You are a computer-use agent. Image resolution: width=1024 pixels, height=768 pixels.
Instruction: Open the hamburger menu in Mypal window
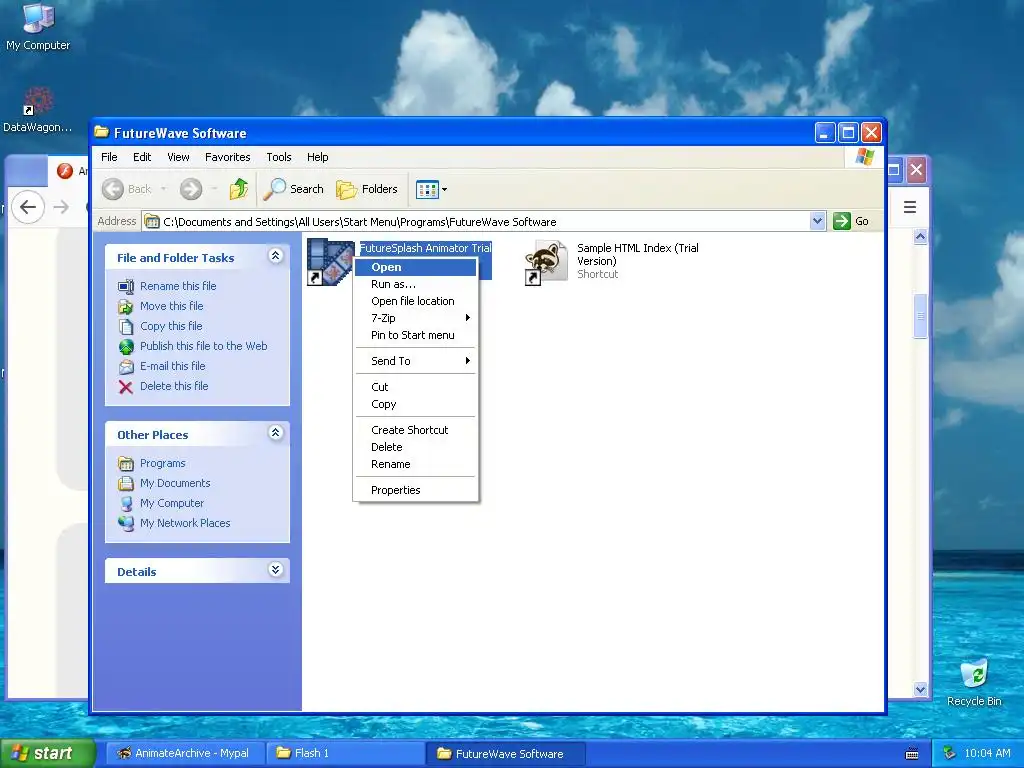[910, 207]
